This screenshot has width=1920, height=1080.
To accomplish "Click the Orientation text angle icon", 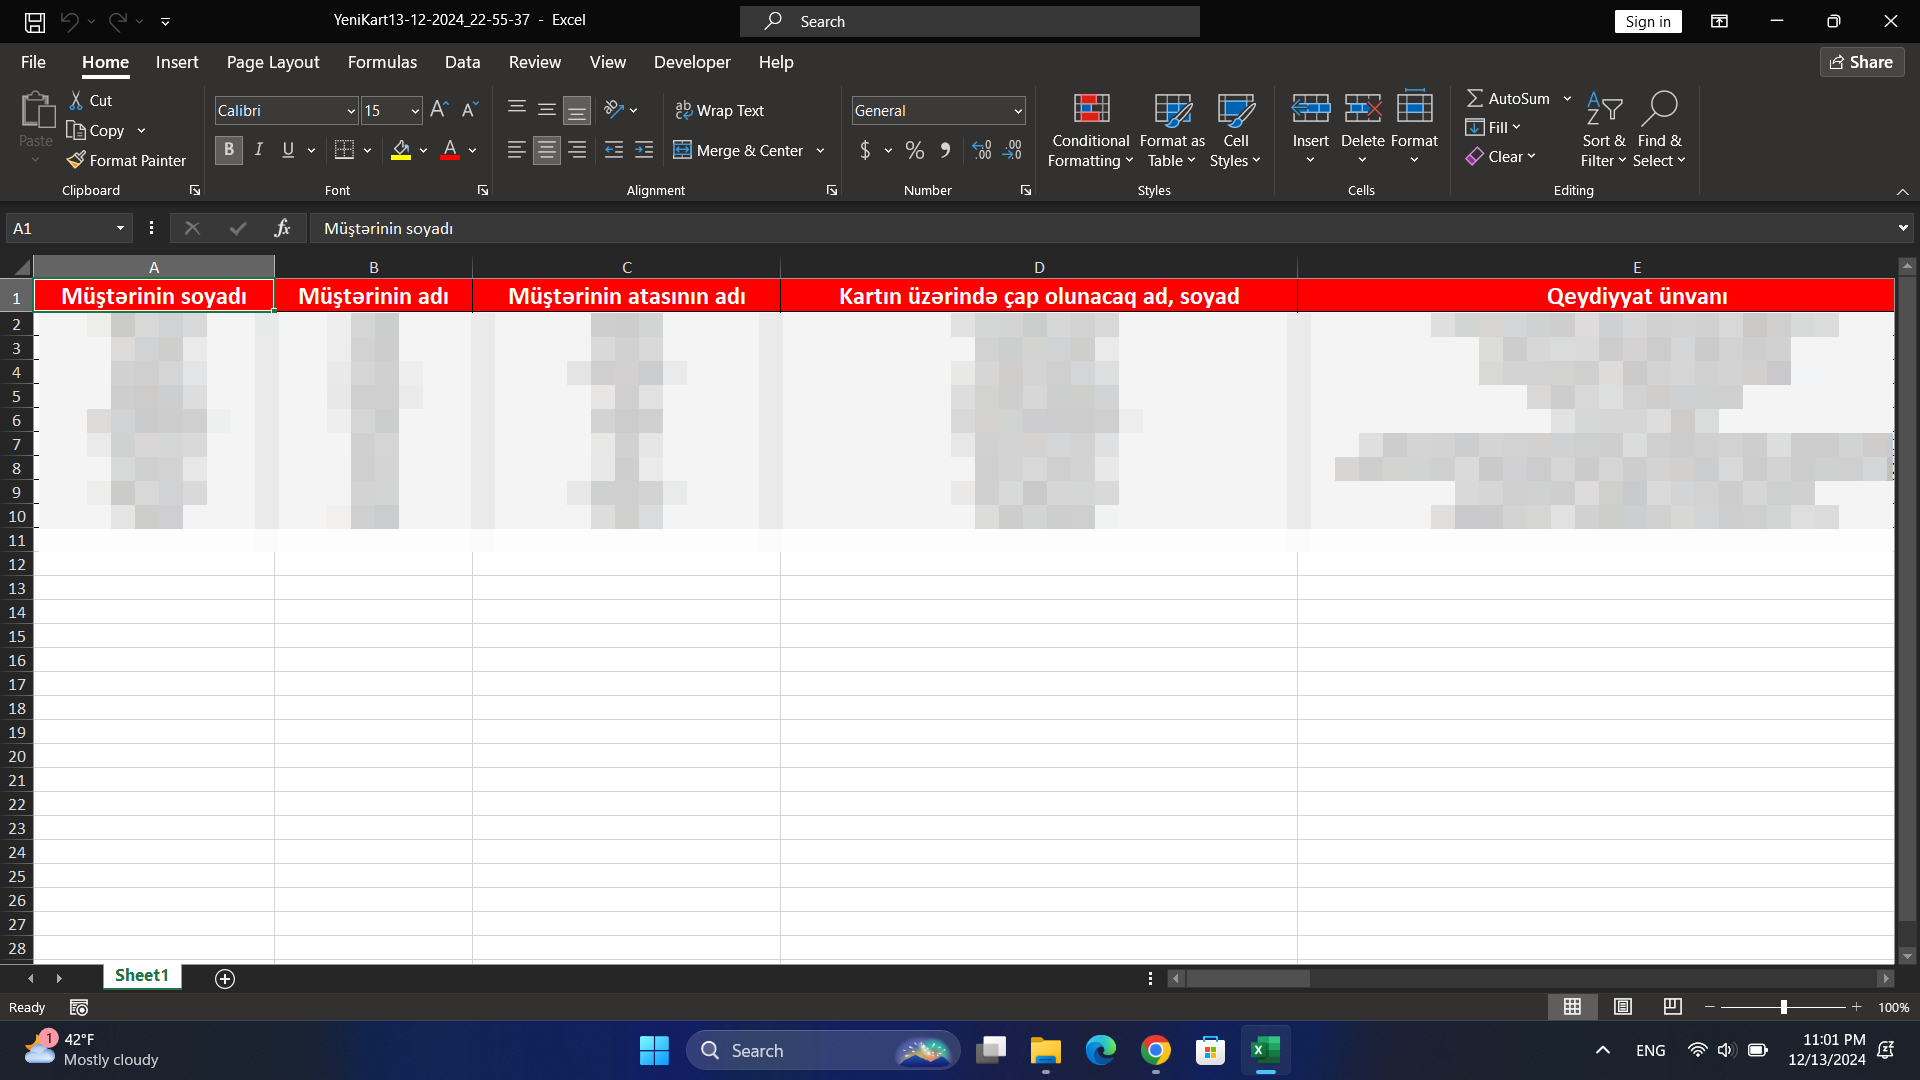I will coord(614,110).
